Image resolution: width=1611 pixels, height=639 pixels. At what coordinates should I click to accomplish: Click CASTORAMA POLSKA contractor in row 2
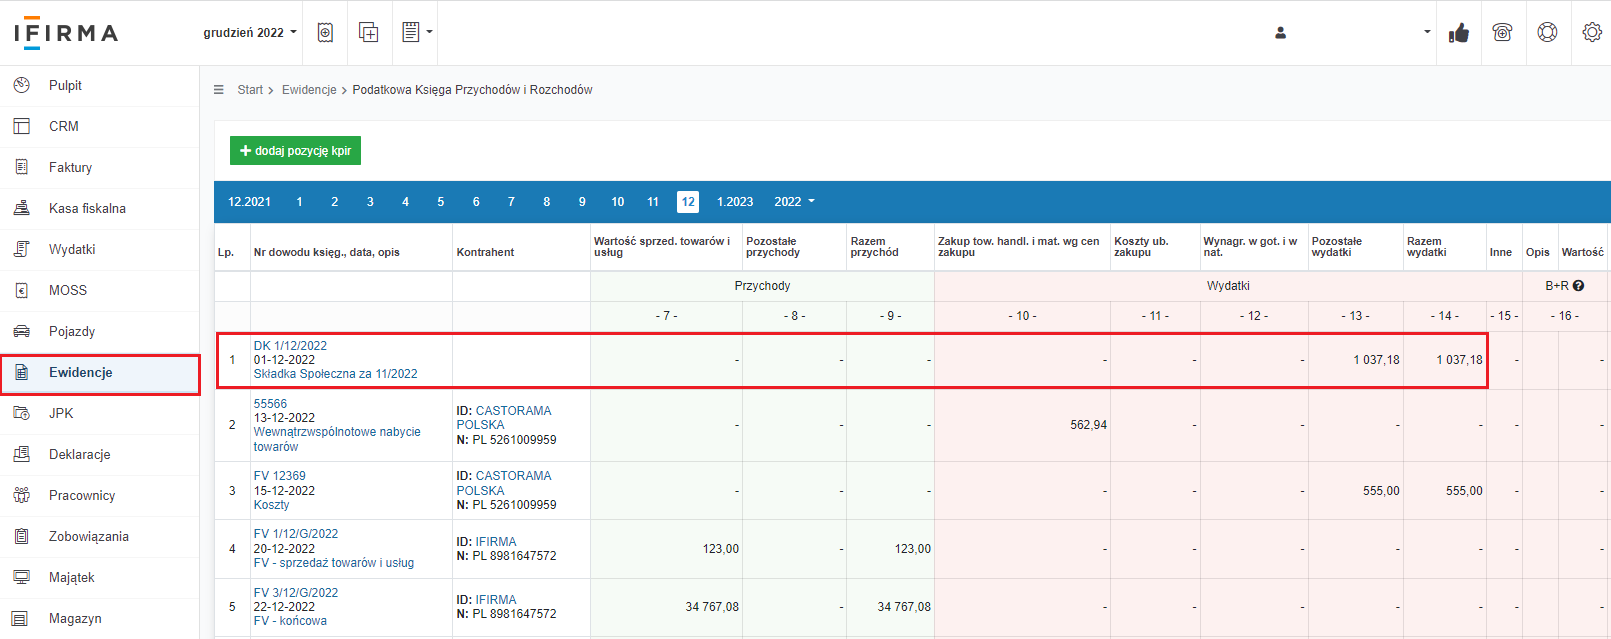coord(504,418)
